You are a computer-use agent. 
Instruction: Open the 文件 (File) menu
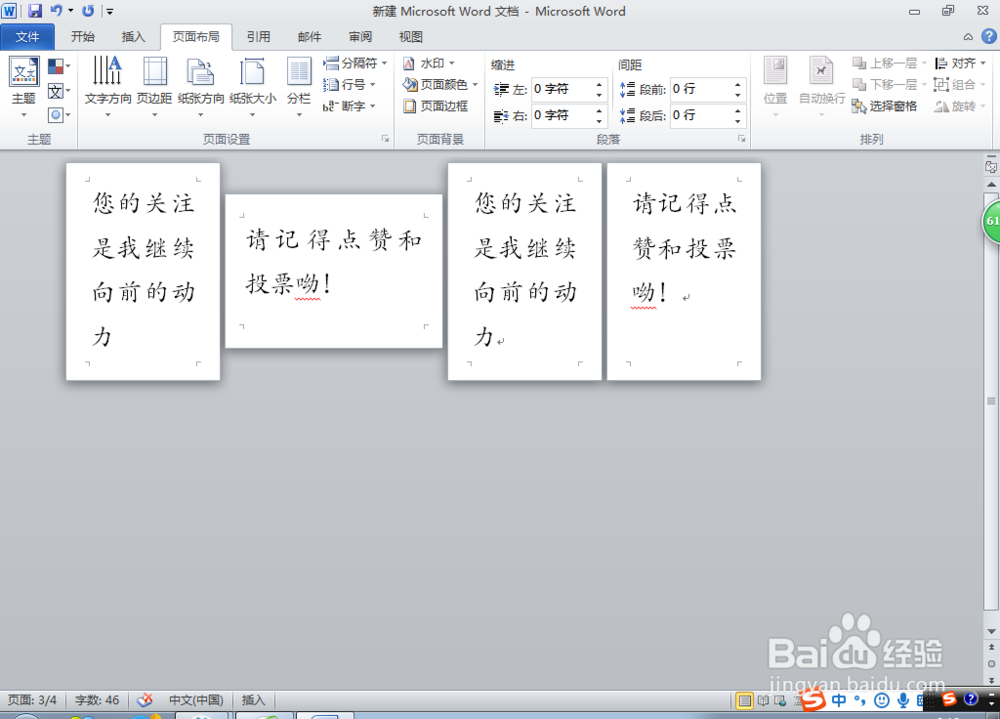[27, 36]
